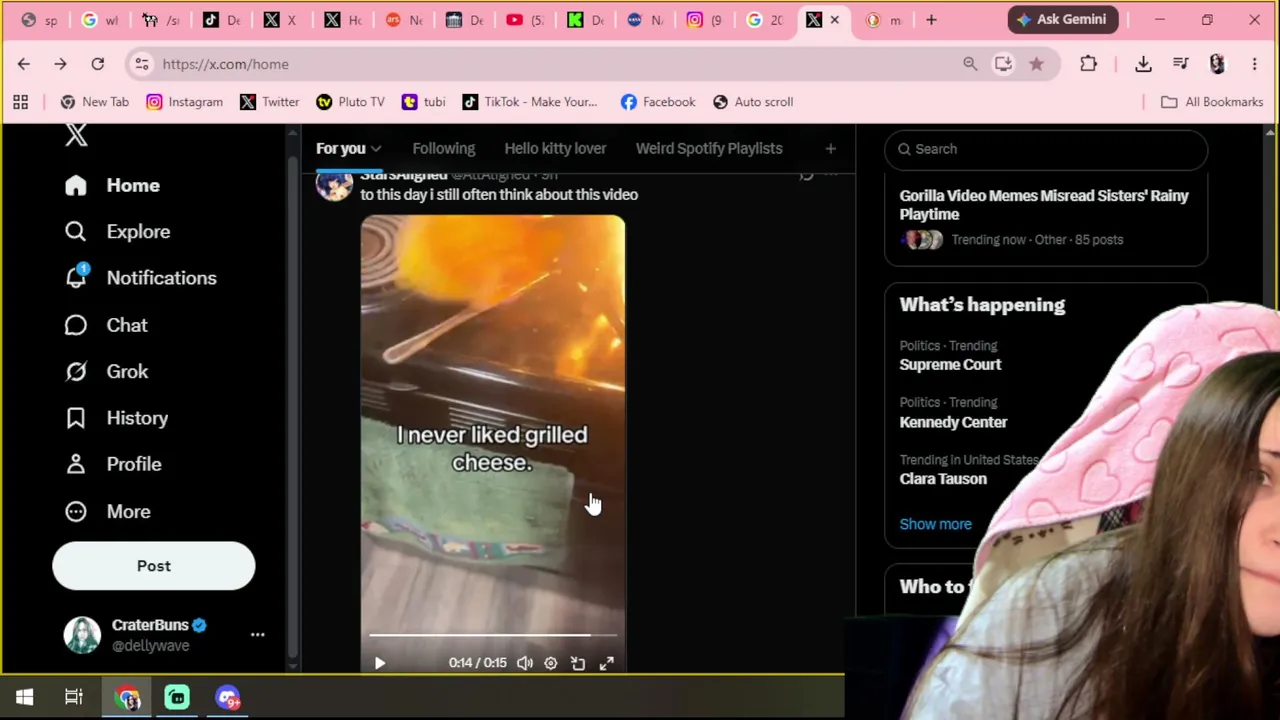Click the install app icon in address bar
The height and width of the screenshot is (720, 1280).
(x=1003, y=64)
